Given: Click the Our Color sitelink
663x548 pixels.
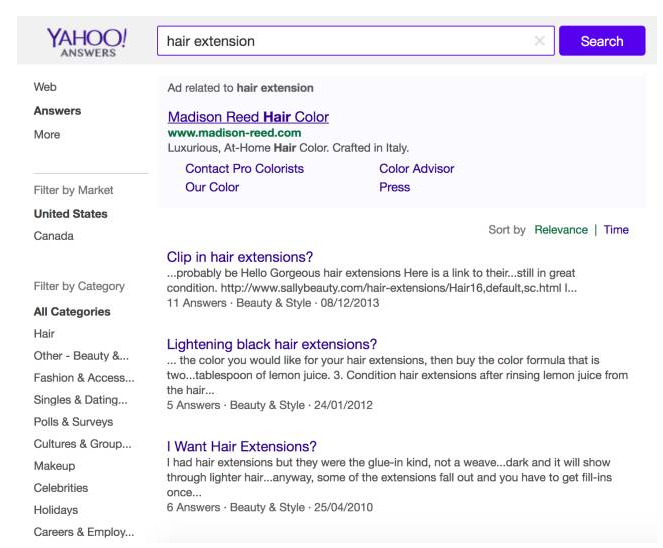Looking at the screenshot, I should pos(212,187).
